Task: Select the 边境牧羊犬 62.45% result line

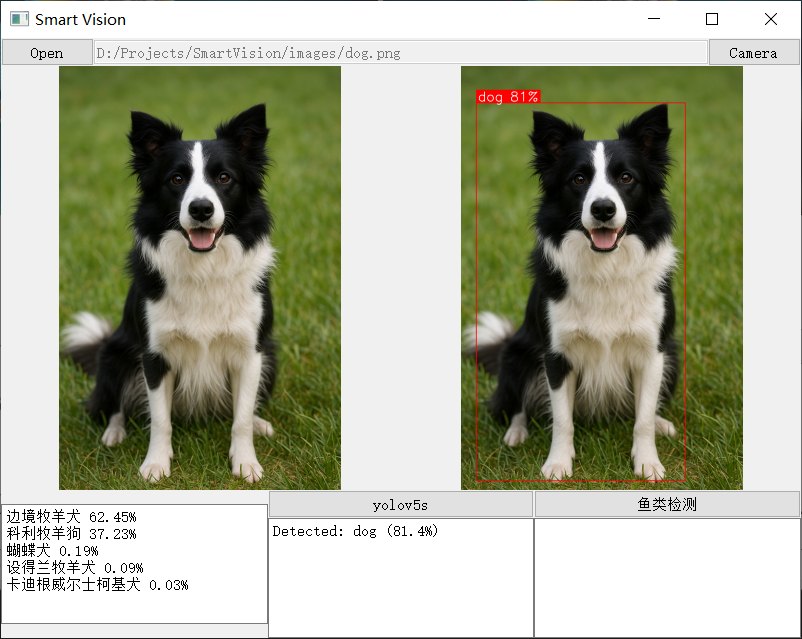Action: [x=72, y=517]
